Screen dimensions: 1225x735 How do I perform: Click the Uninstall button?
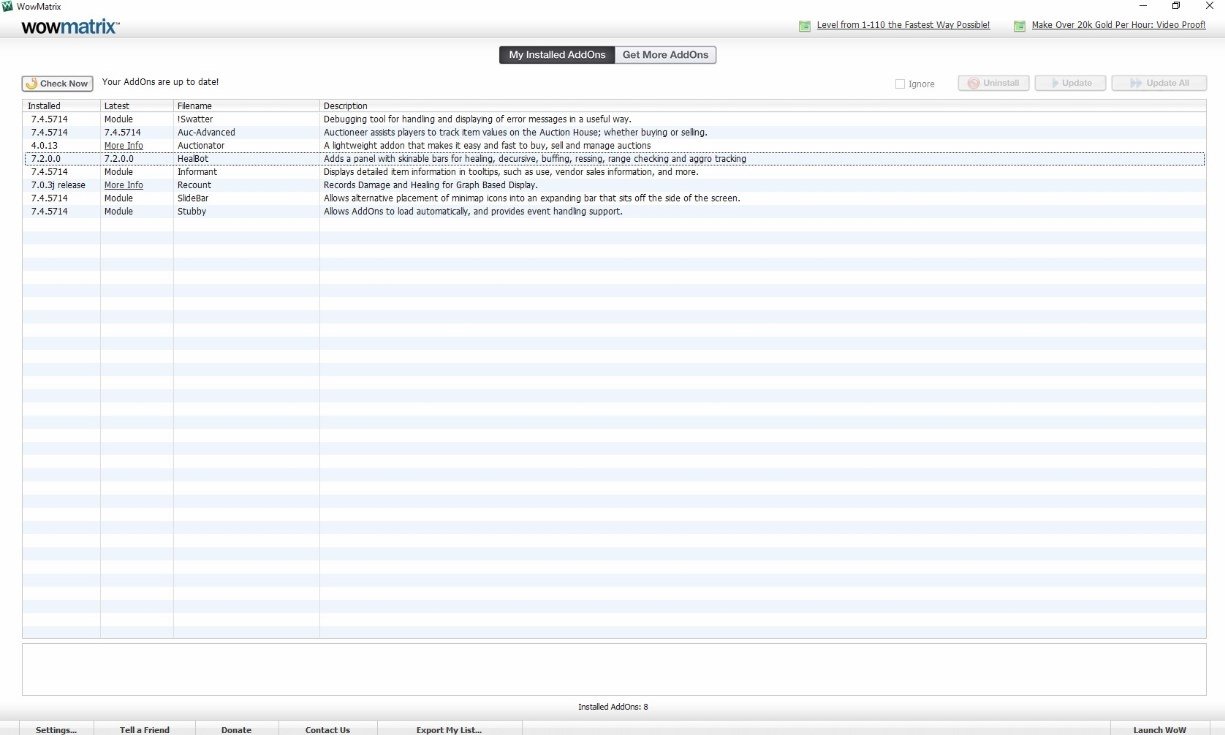(x=993, y=83)
